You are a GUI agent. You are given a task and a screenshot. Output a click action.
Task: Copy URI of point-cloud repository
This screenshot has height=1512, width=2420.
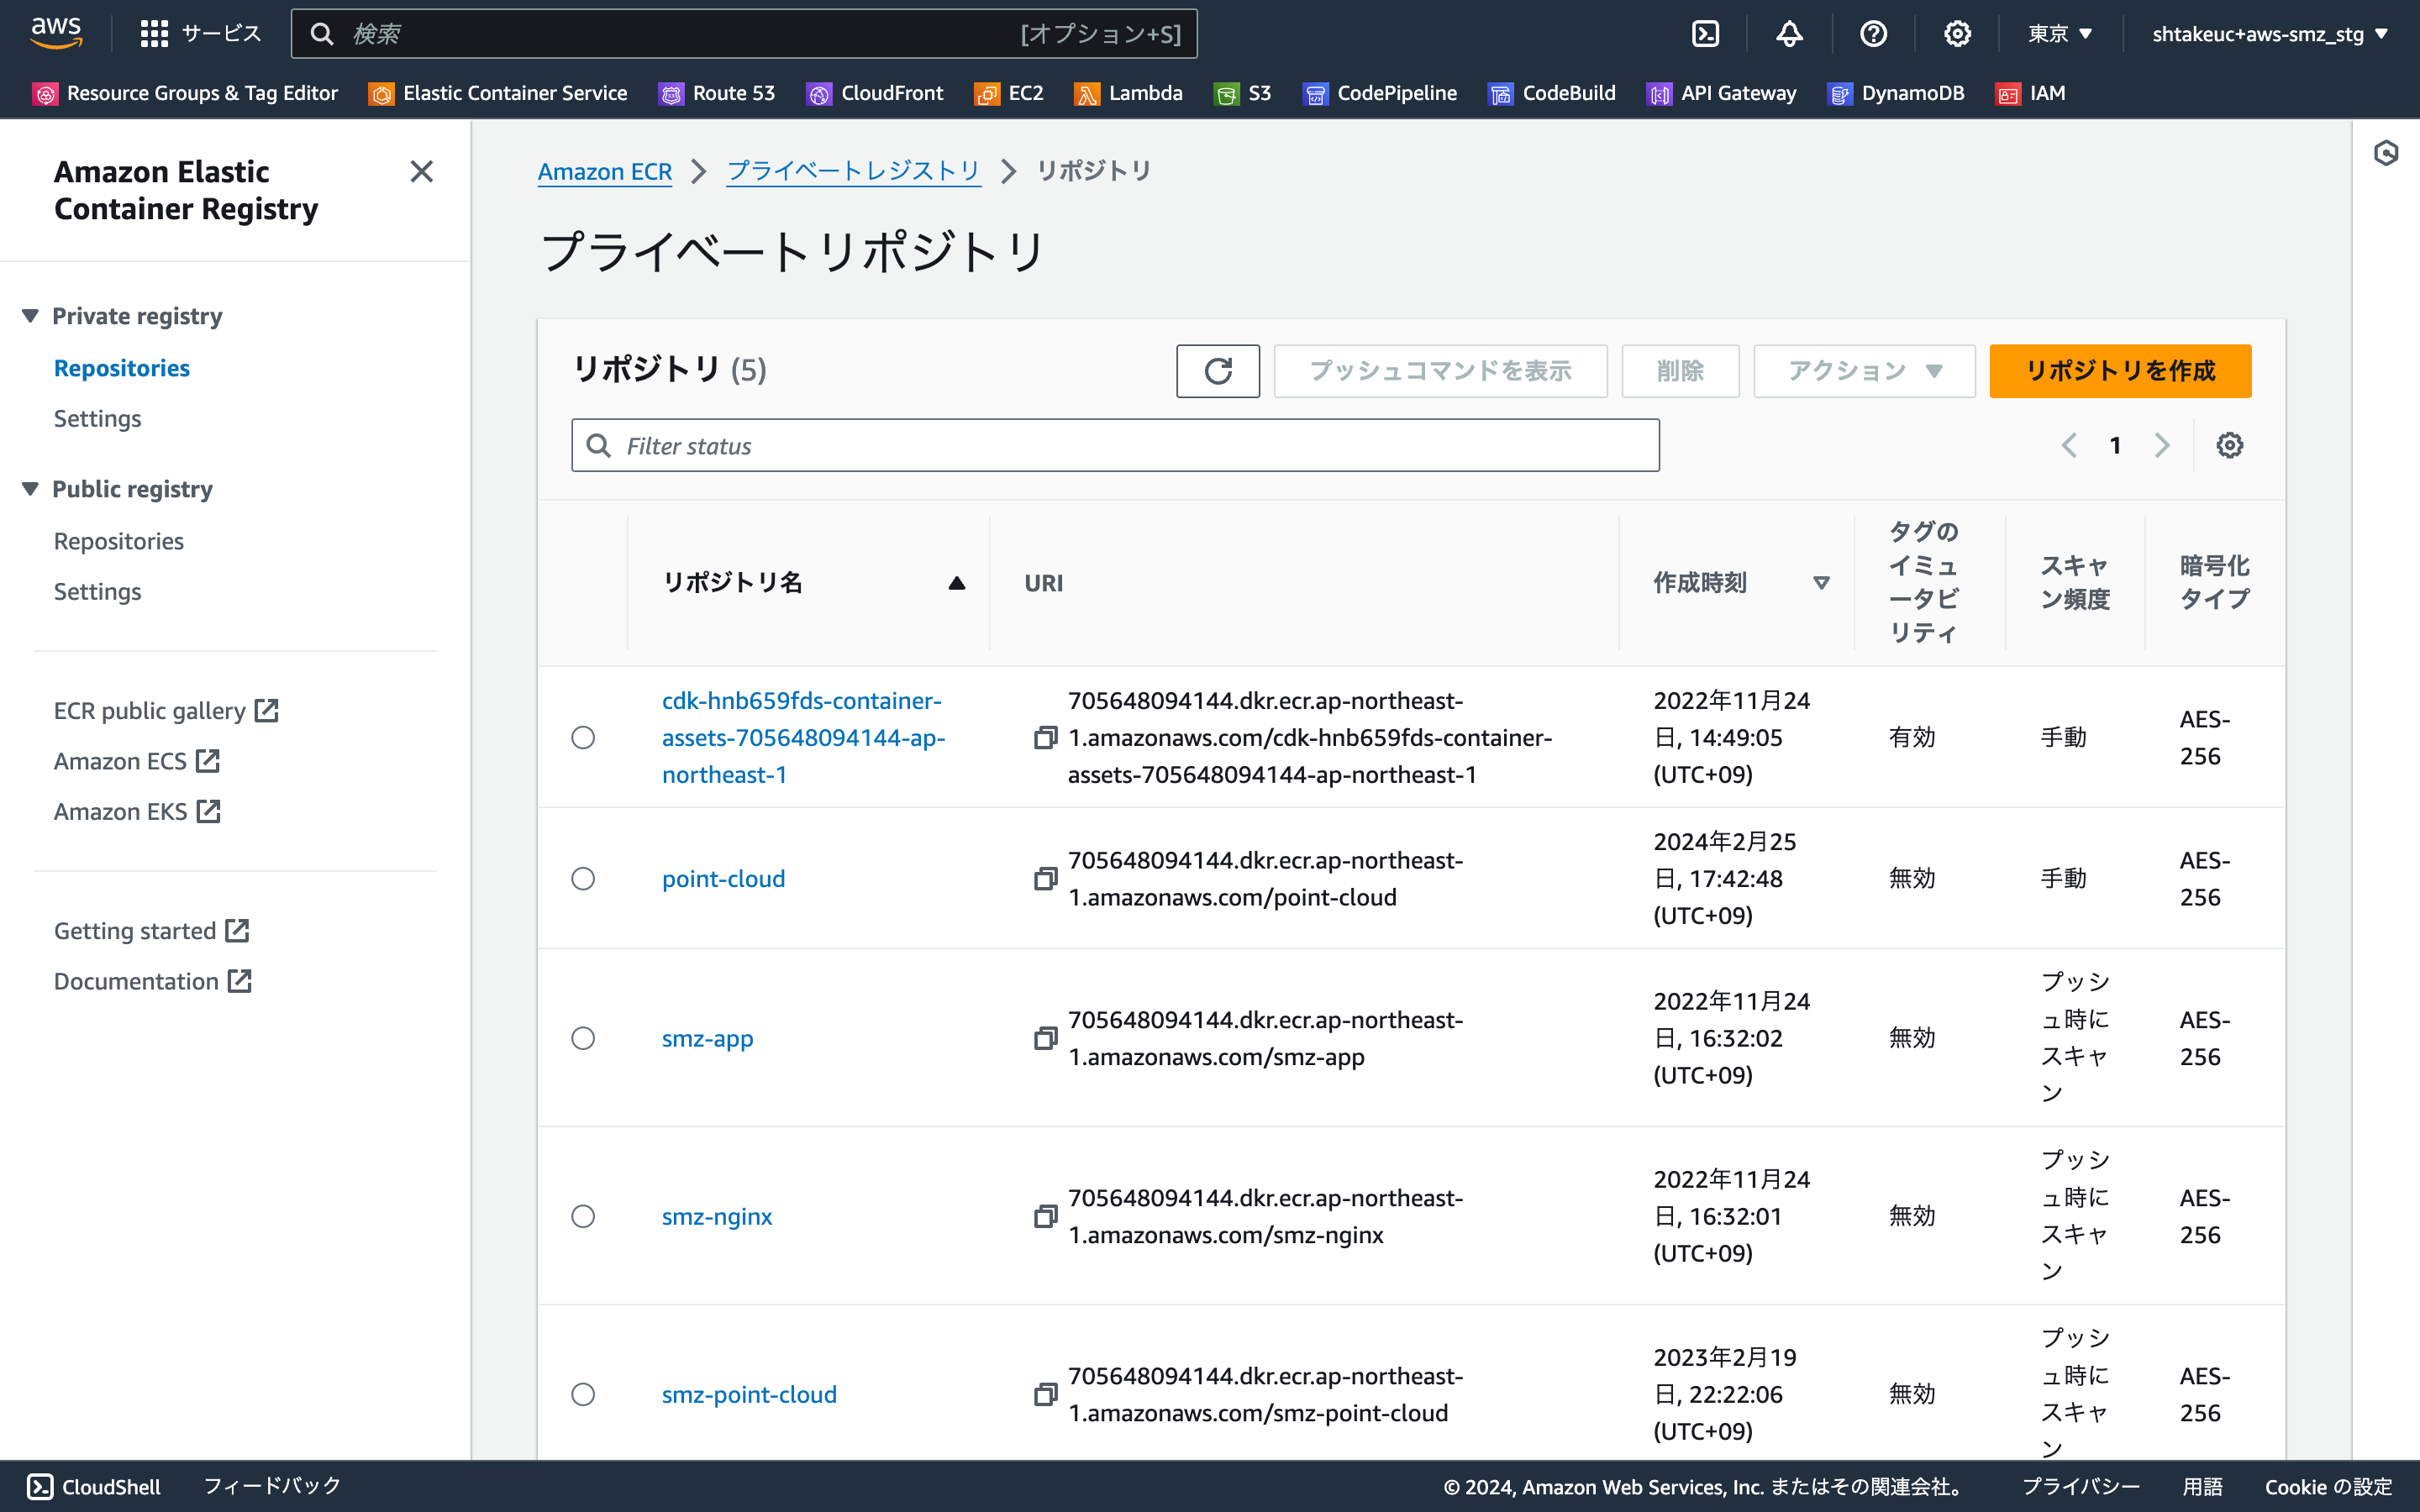[x=1045, y=878]
